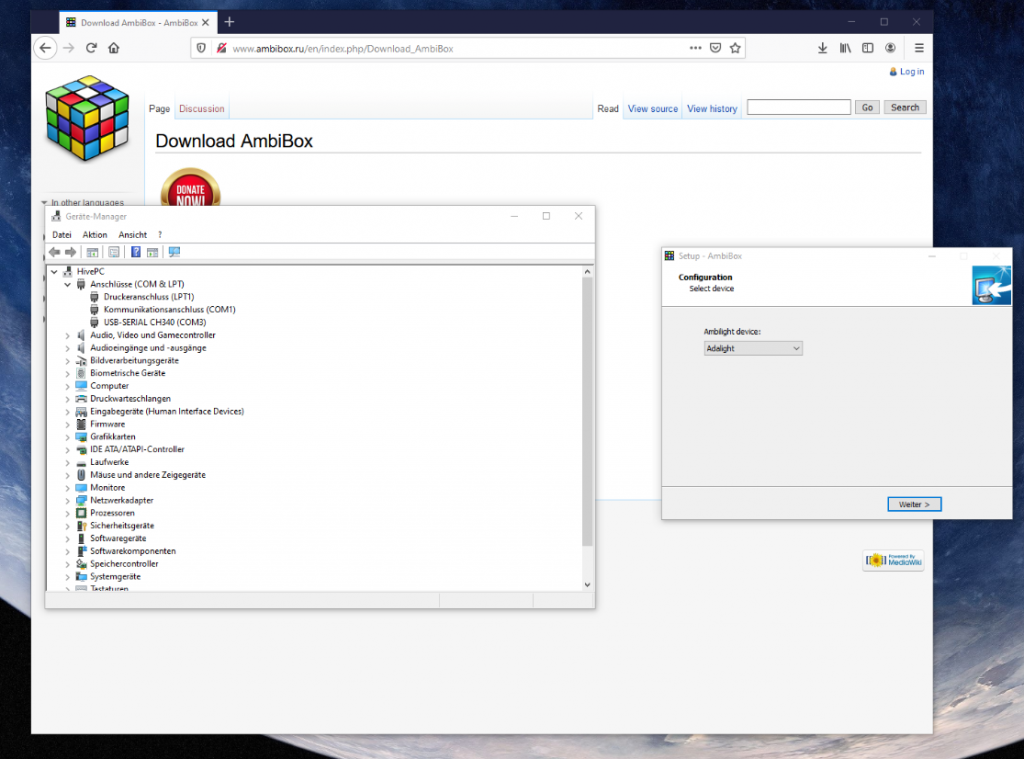
Task: Select Kommunikationsanschluss (COM1) entry
Action: [169, 310]
